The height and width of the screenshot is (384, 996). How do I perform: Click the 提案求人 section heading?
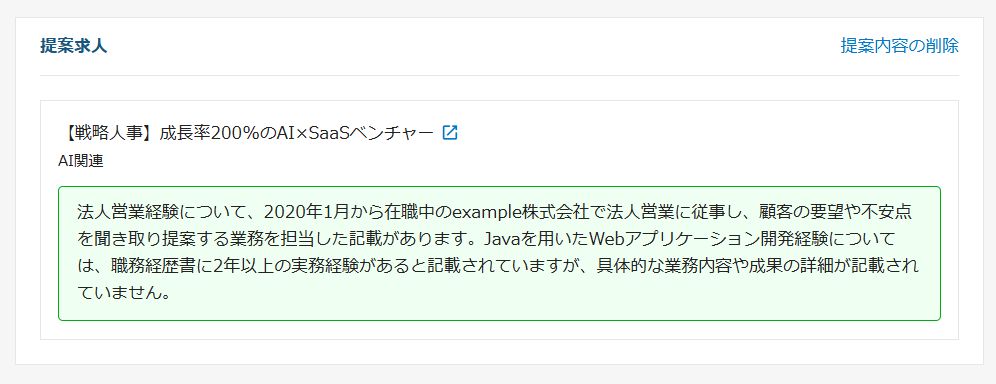pyautogui.click(x=74, y=46)
